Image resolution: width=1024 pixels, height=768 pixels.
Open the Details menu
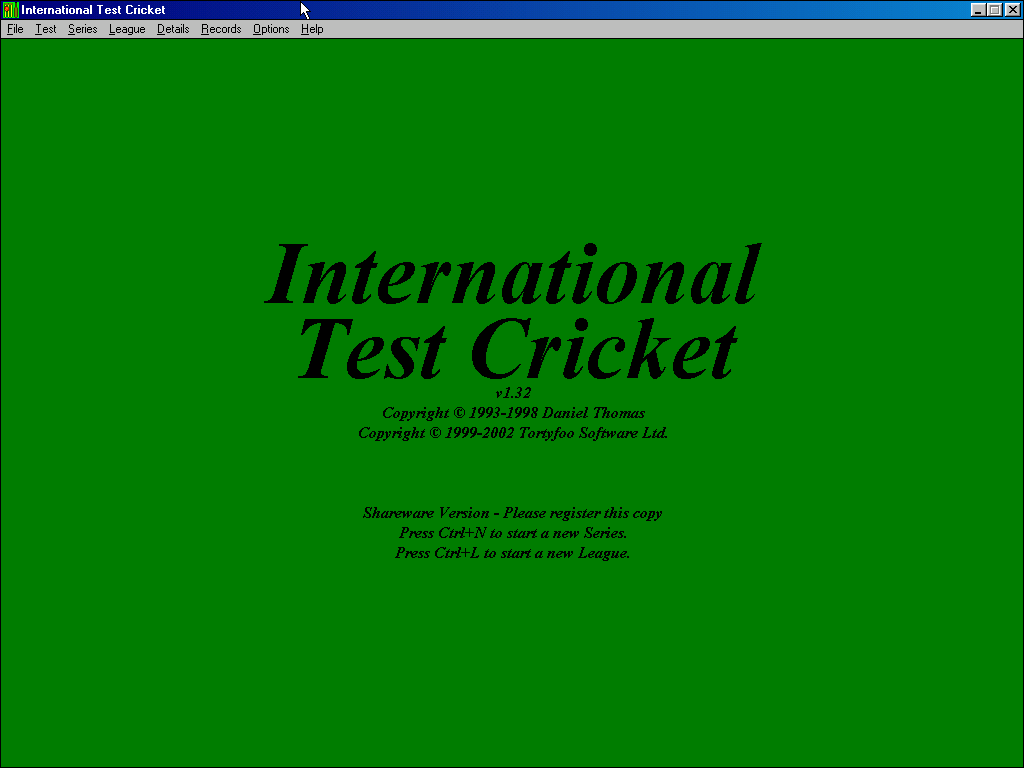pyautogui.click(x=173, y=29)
